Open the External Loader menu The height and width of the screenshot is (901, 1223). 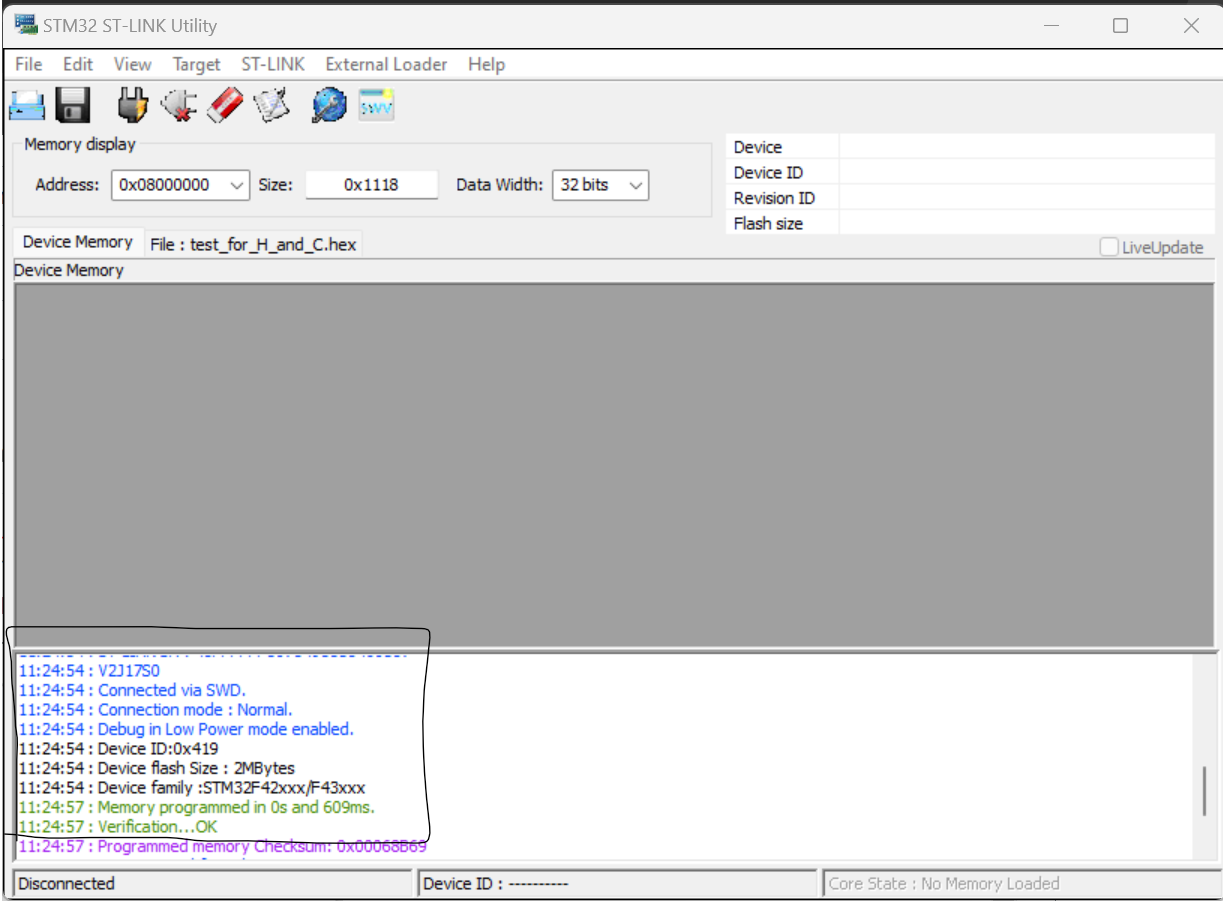click(x=386, y=64)
